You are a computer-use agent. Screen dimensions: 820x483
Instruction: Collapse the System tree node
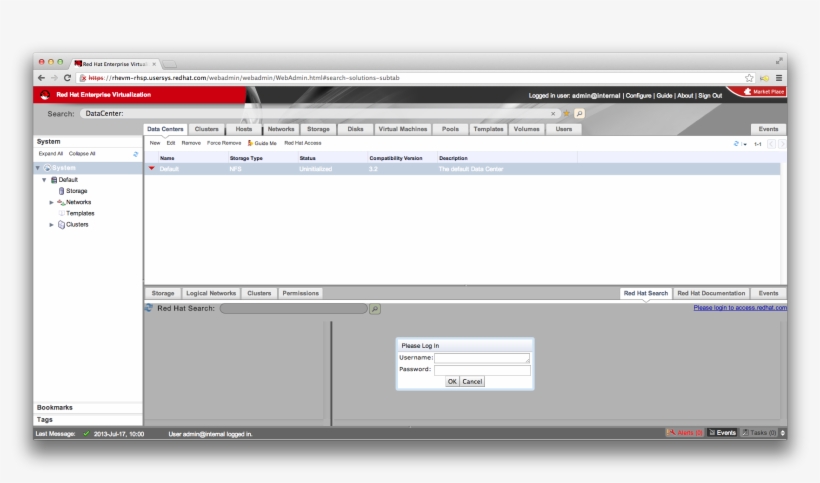point(38,168)
